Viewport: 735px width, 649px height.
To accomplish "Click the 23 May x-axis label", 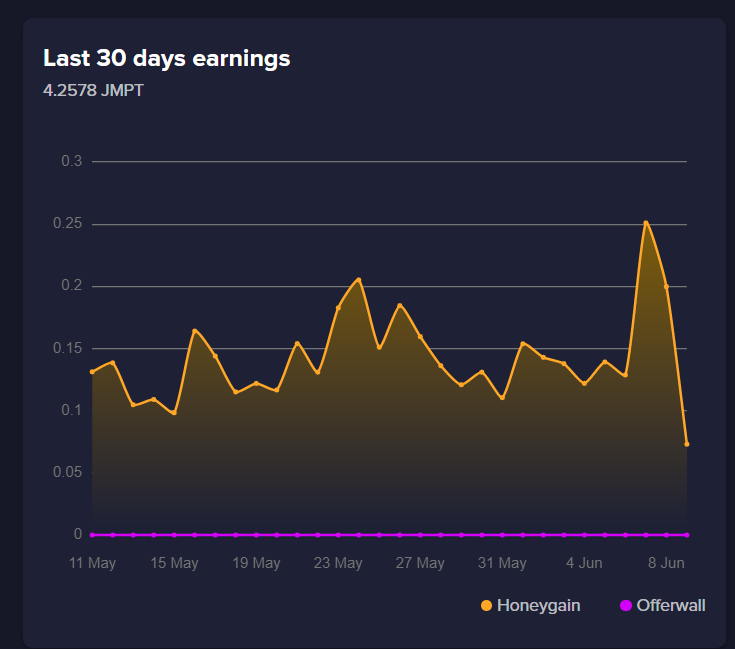I will pos(338,563).
